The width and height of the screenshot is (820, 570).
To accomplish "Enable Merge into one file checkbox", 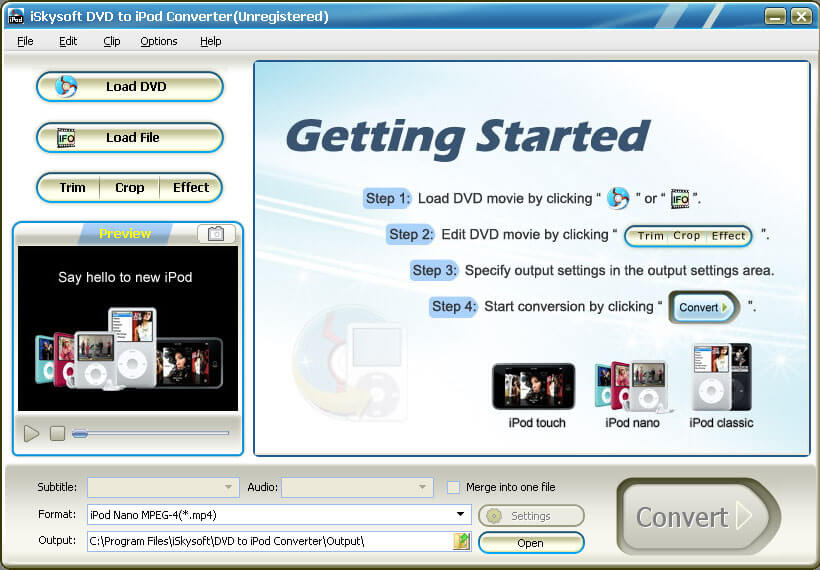I will coord(454,487).
